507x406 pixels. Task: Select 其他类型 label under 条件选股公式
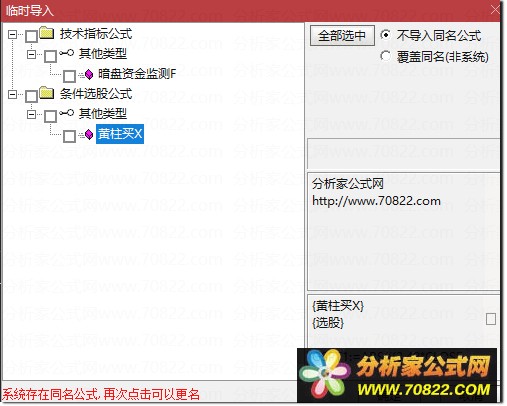(x=103, y=114)
